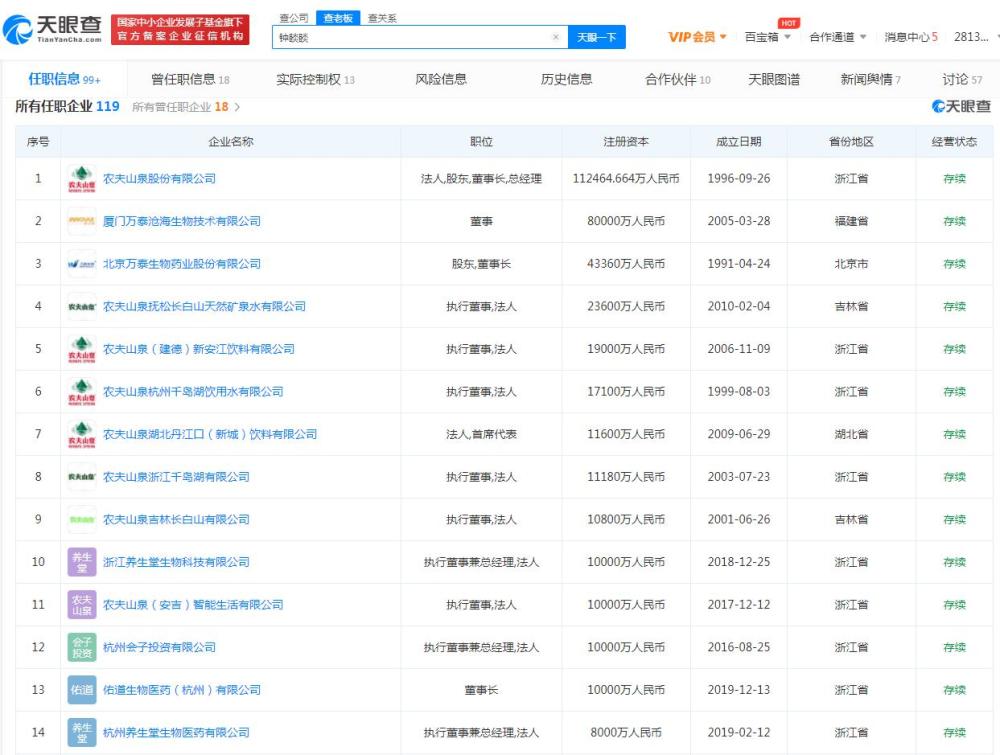
Task: Select the registered capital 112464.664万人民币
Action: pyautogui.click(x=626, y=179)
